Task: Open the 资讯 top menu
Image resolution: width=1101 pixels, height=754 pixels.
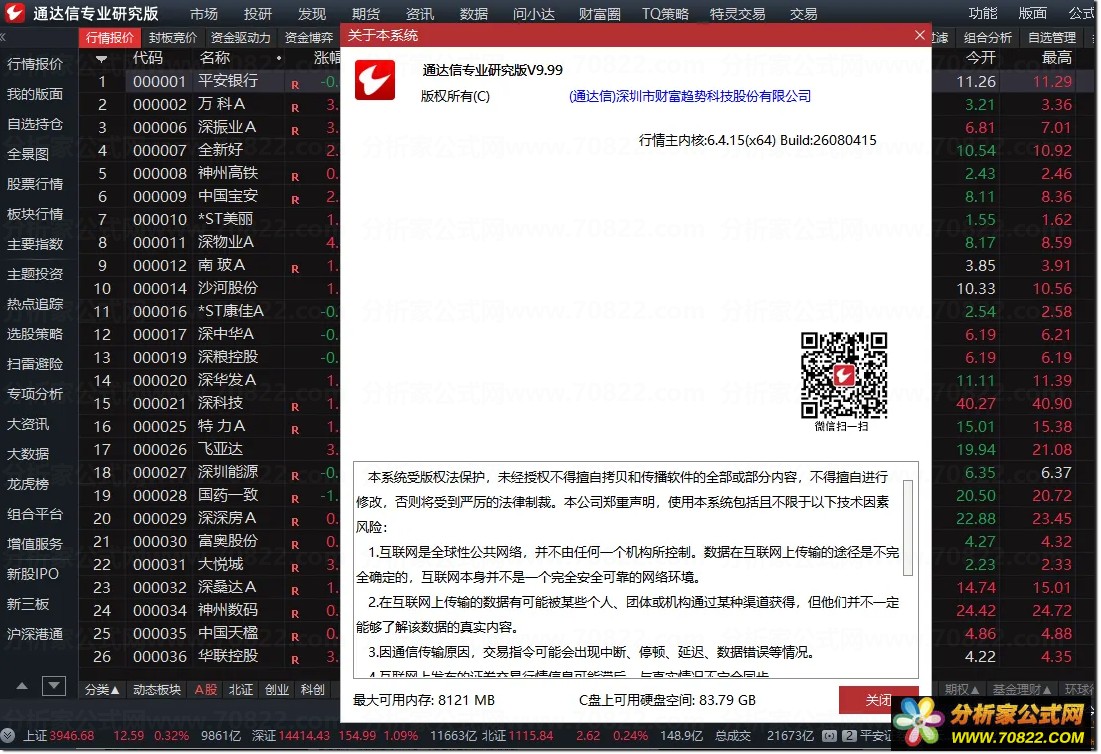Action: pyautogui.click(x=420, y=13)
